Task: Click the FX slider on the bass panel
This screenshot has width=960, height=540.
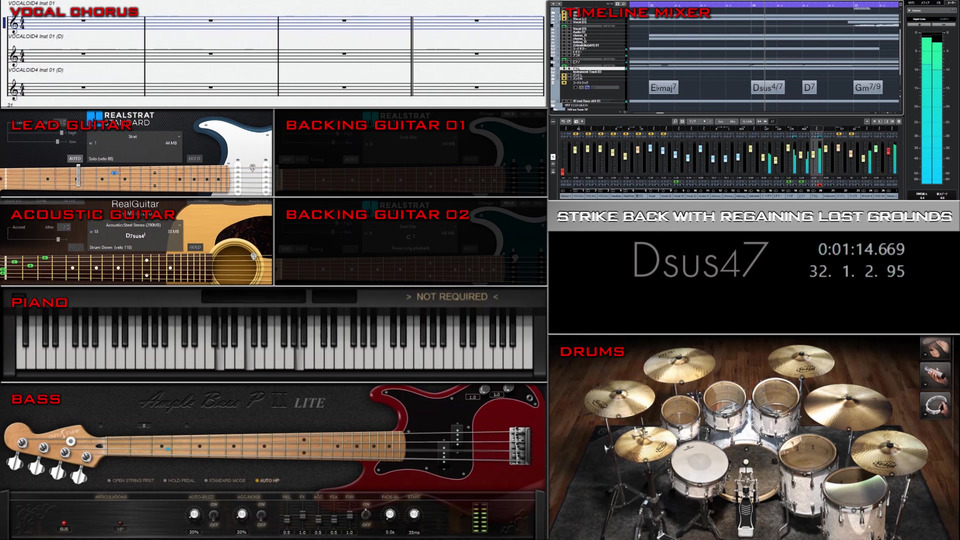Action: pos(302,514)
